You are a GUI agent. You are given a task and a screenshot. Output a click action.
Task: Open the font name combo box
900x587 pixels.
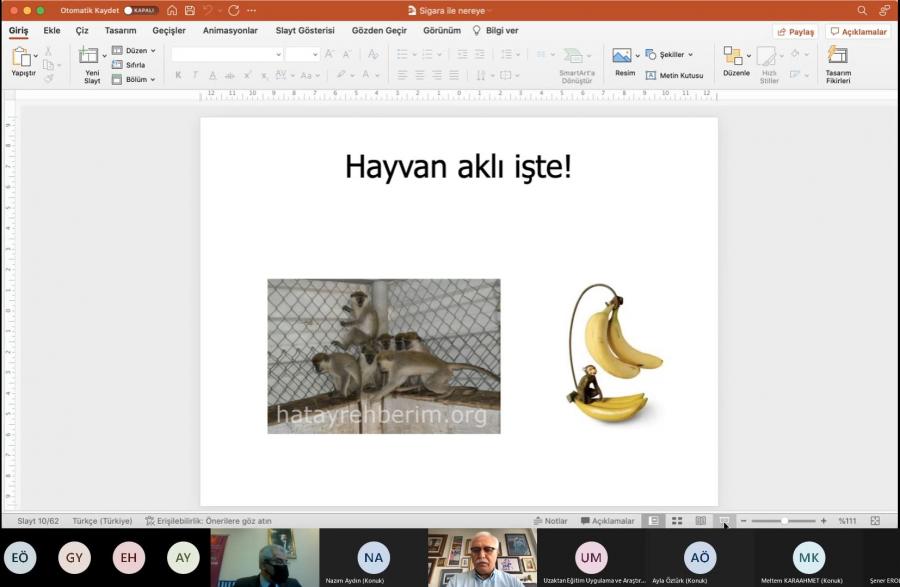226,54
